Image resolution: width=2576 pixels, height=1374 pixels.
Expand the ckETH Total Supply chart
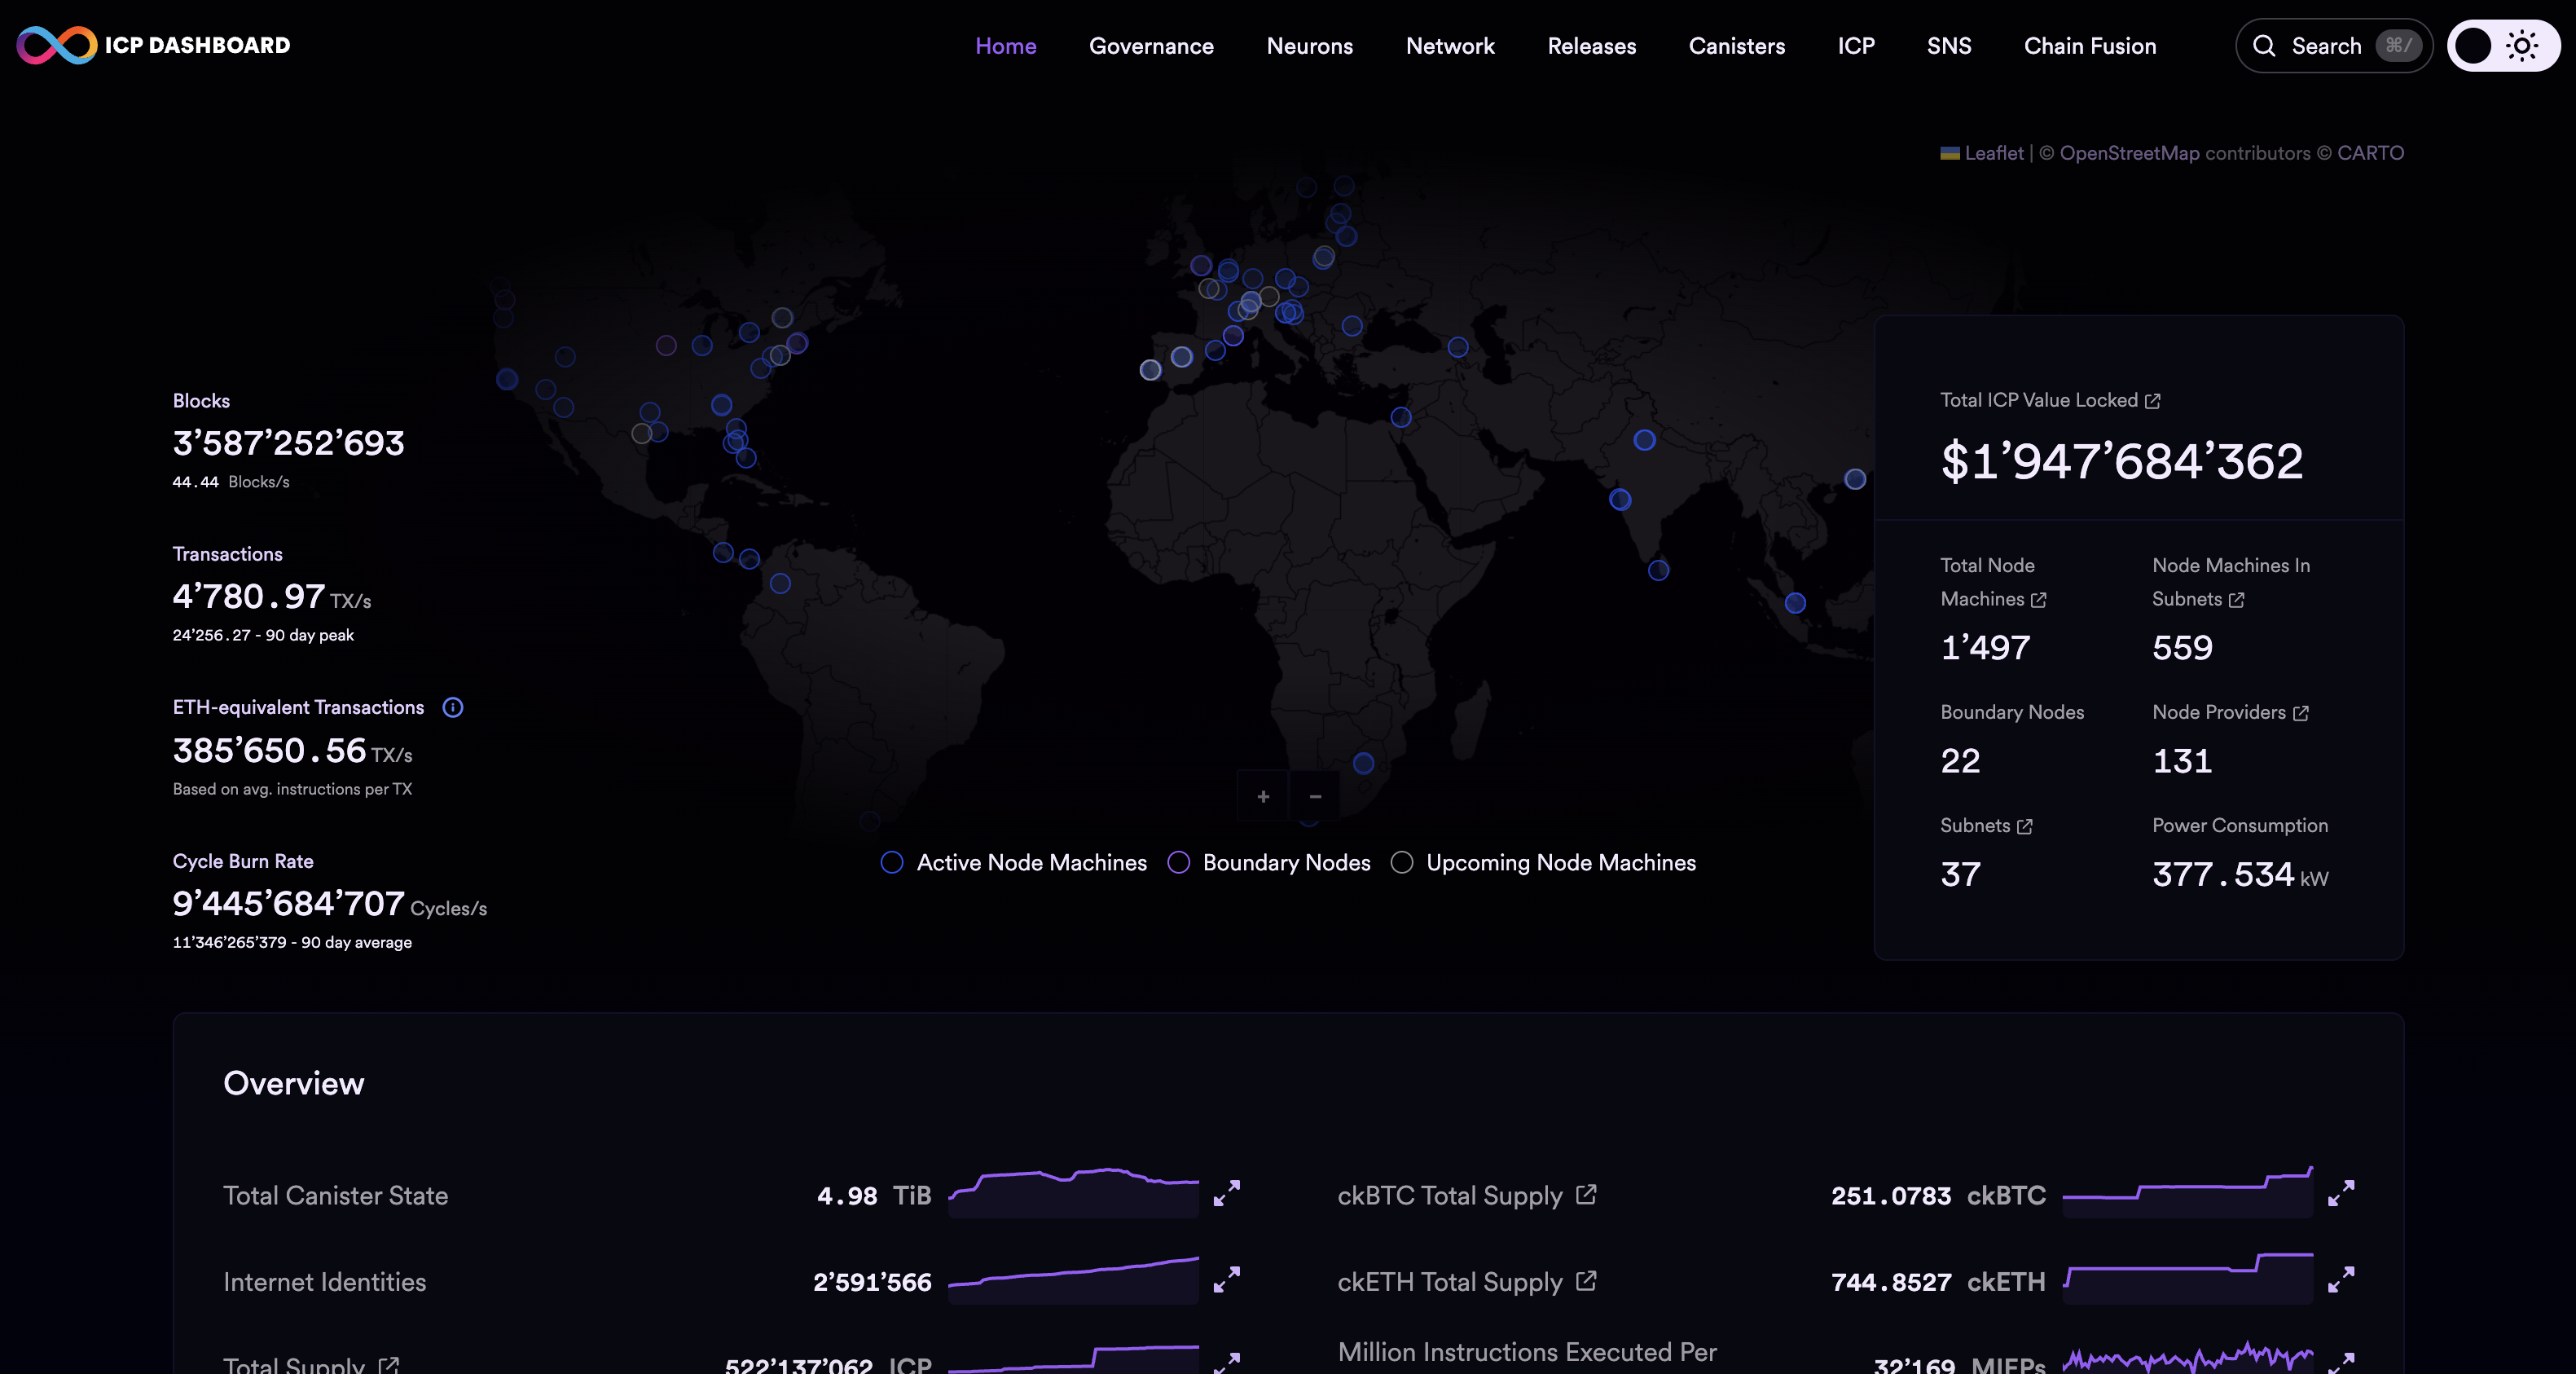pos(2340,1279)
